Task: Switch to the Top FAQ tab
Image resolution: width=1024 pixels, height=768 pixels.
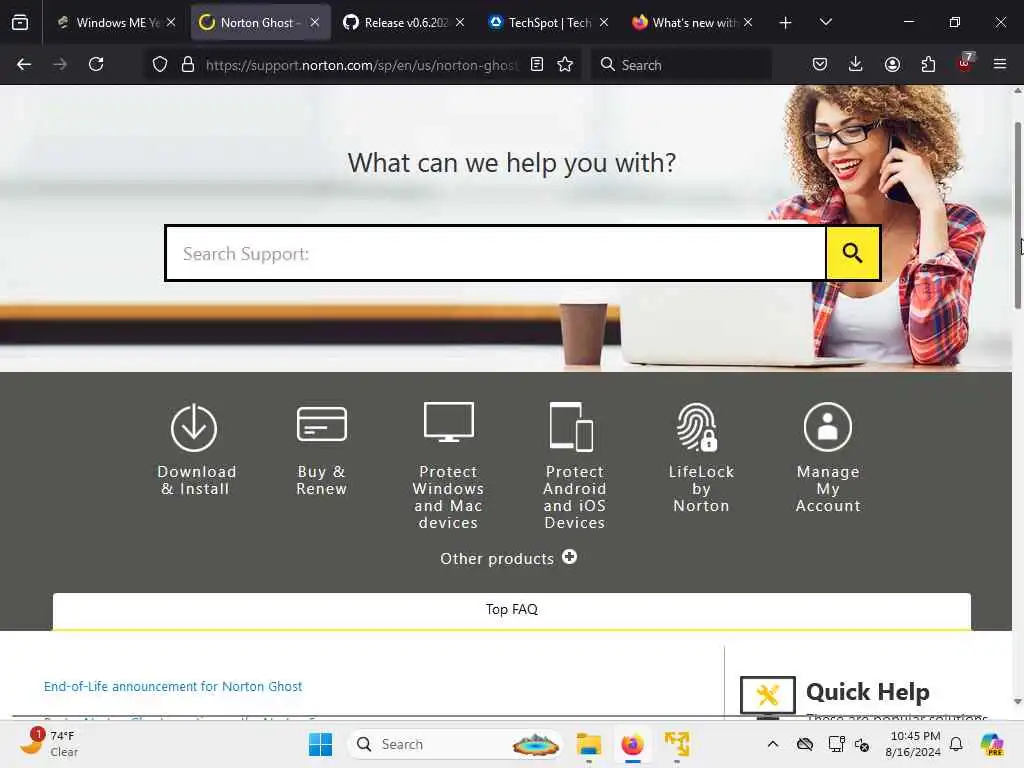Action: [512, 610]
